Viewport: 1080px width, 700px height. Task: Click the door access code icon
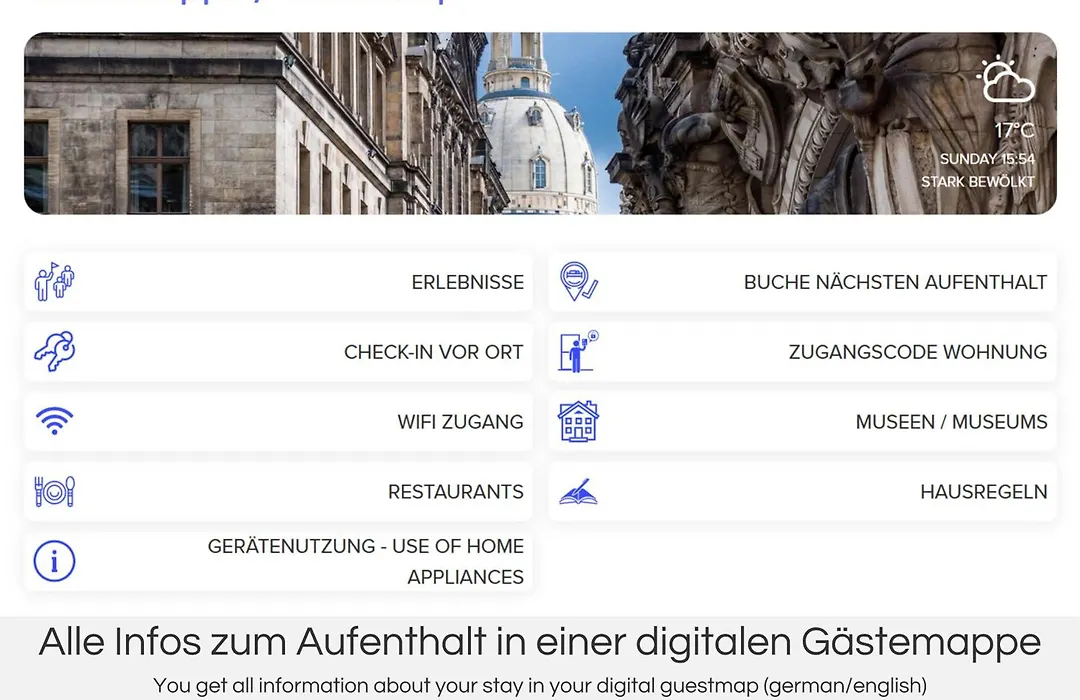(x=579, y=351)
